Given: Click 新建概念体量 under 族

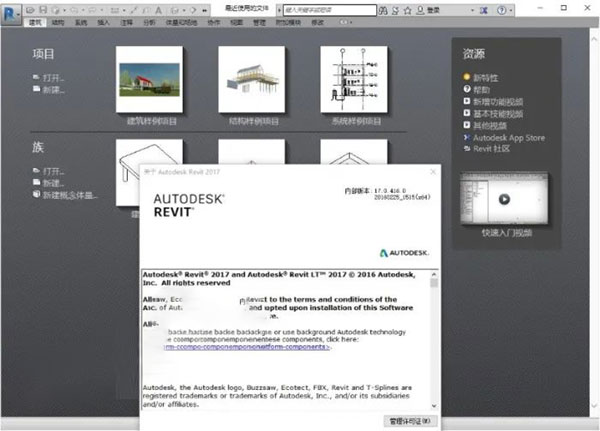Looking at the screenshot, I should click(x=69, y=195).
